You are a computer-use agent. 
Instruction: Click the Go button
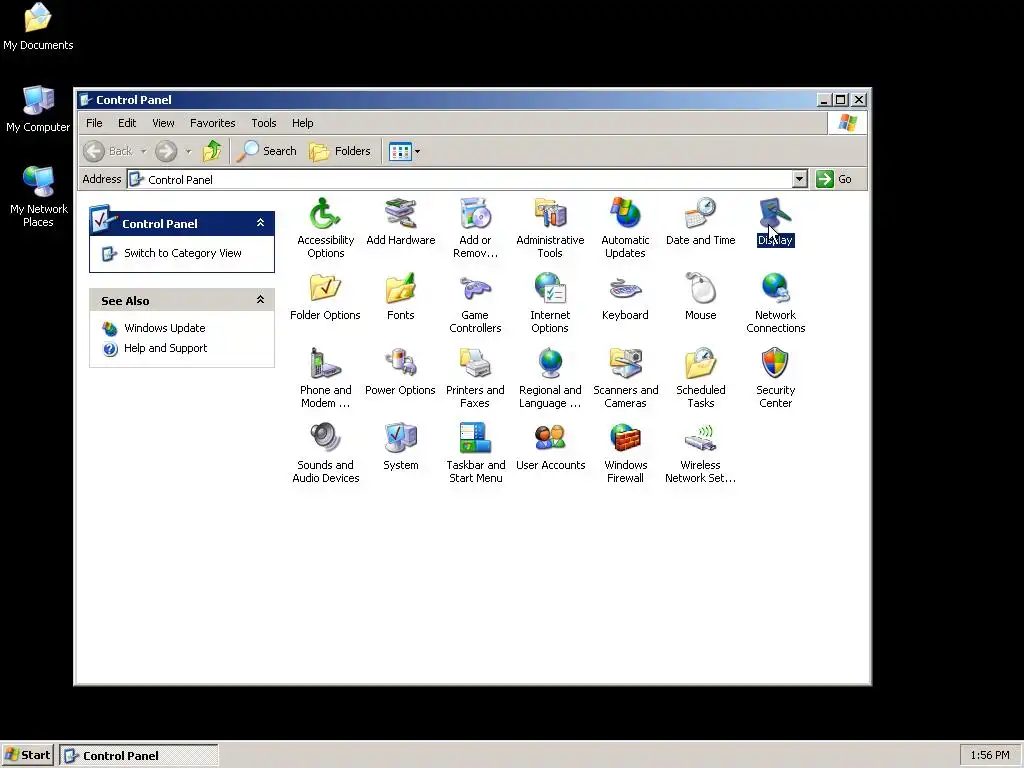pos(835,179)
